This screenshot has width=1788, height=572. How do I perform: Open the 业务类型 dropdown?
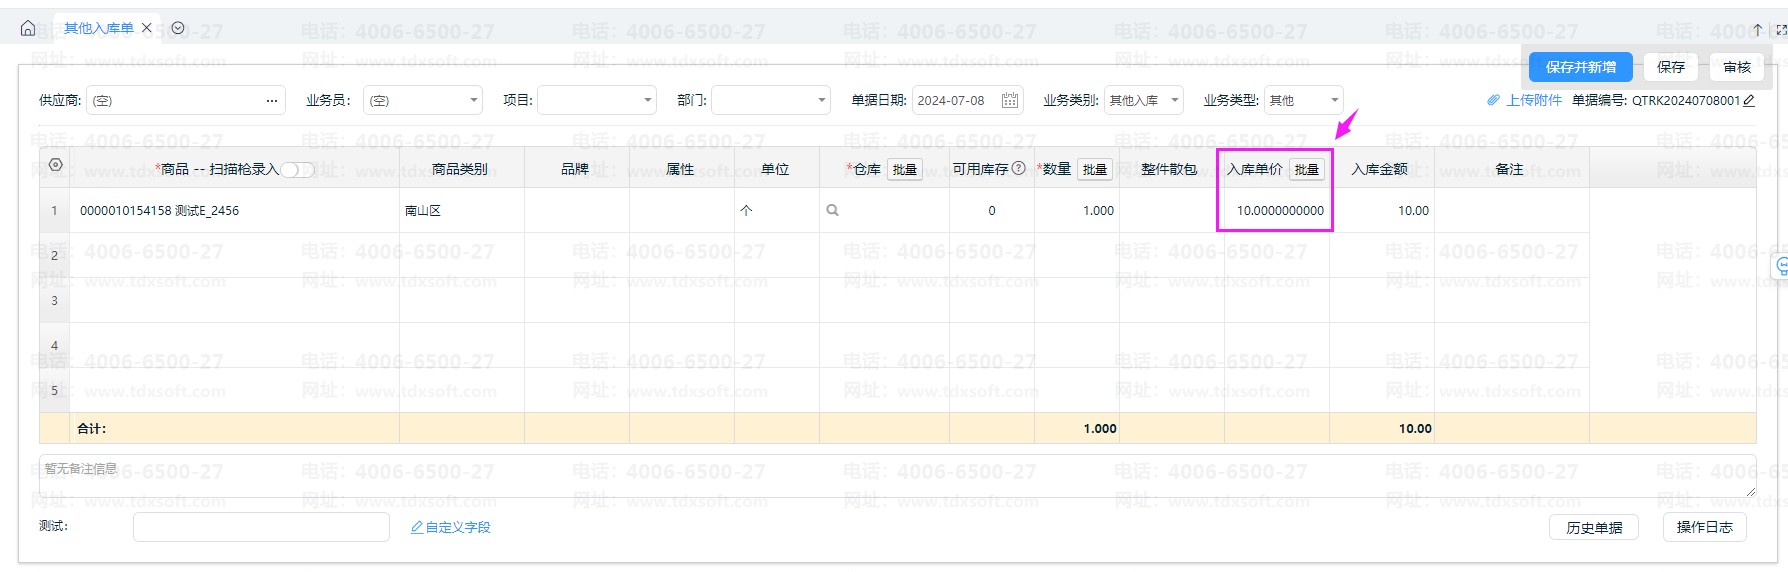pyautogui.click(x=1334, y=101)
